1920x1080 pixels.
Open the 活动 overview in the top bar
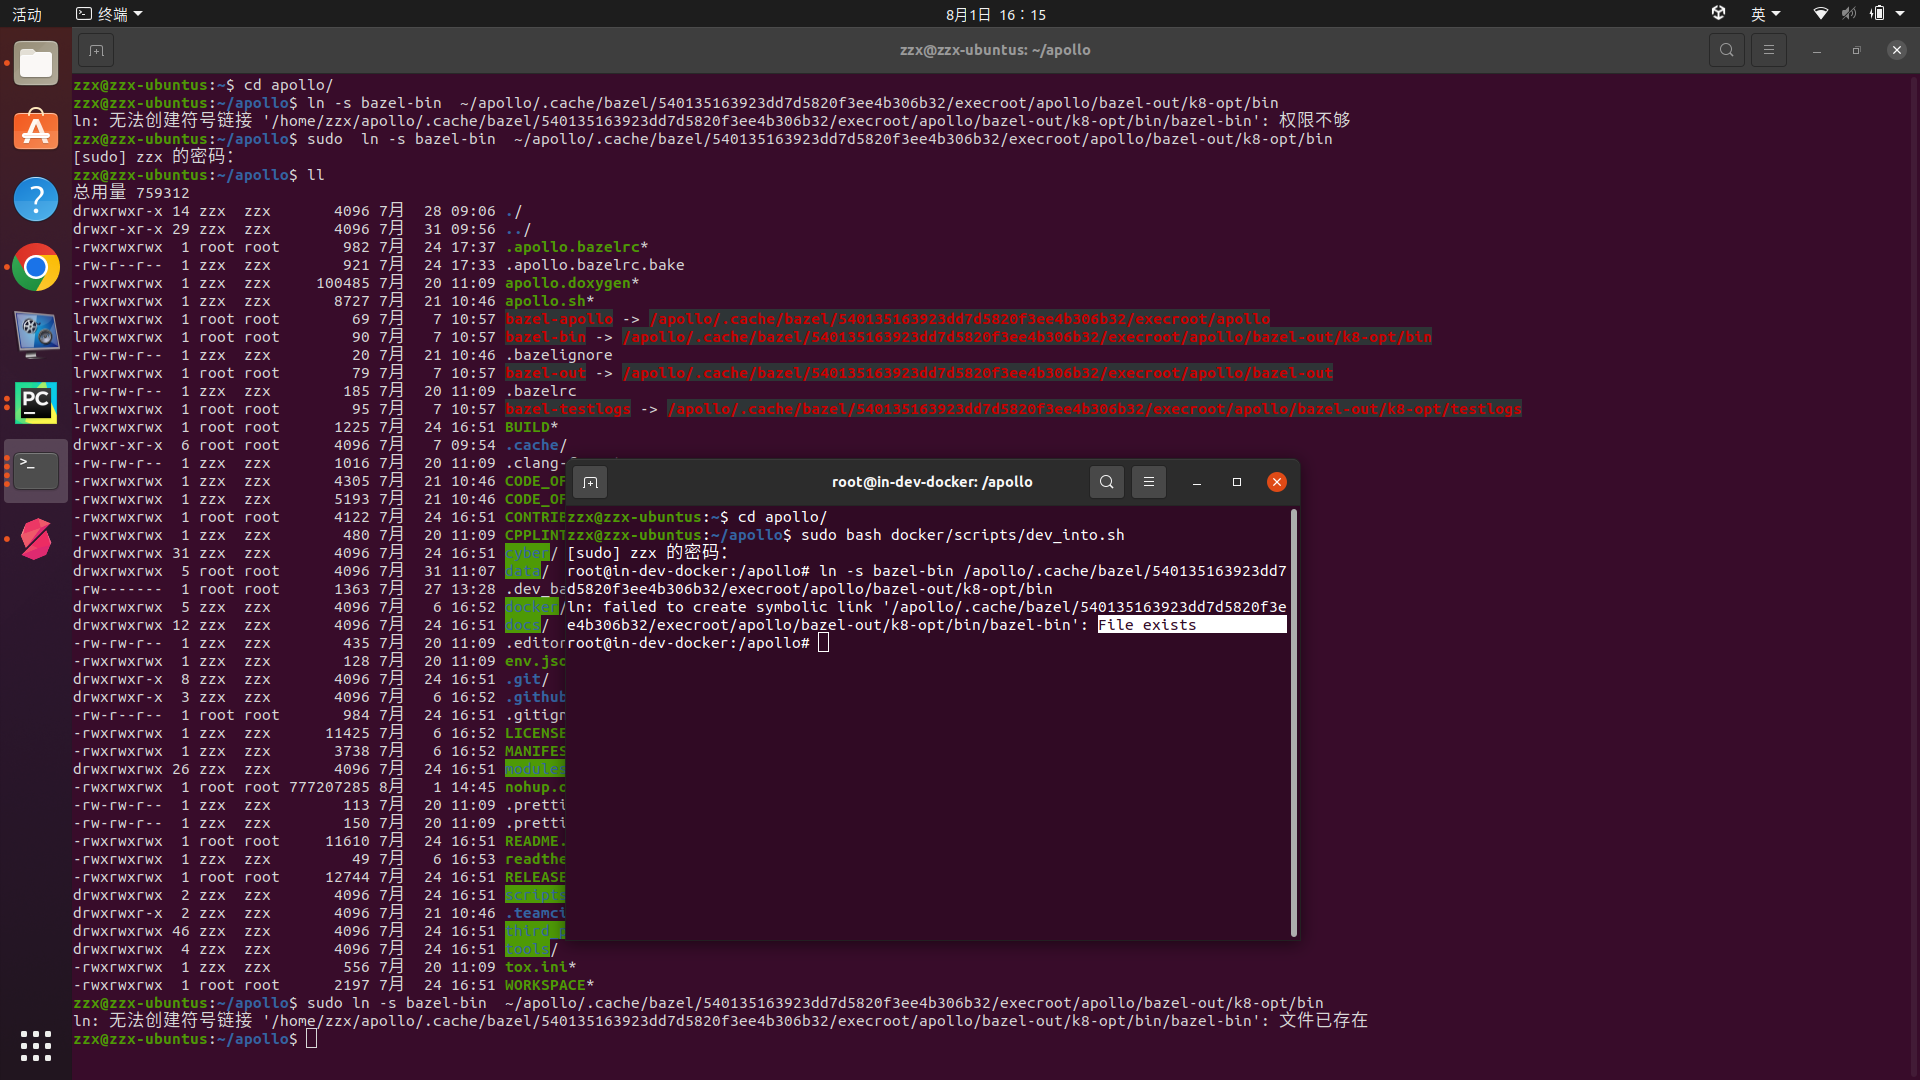click(27, 14)
